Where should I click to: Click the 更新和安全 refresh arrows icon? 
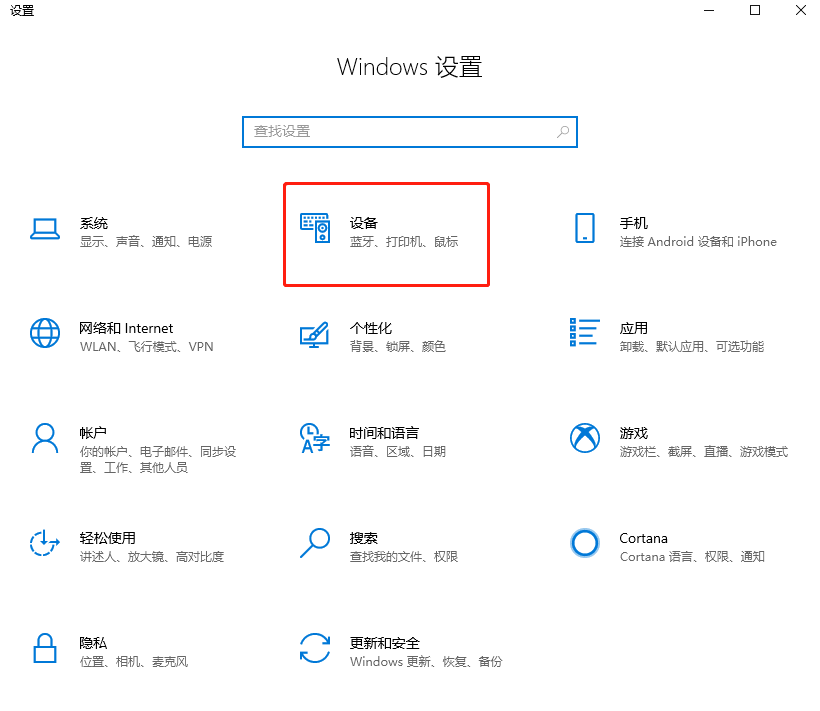(x=315, y=648)
